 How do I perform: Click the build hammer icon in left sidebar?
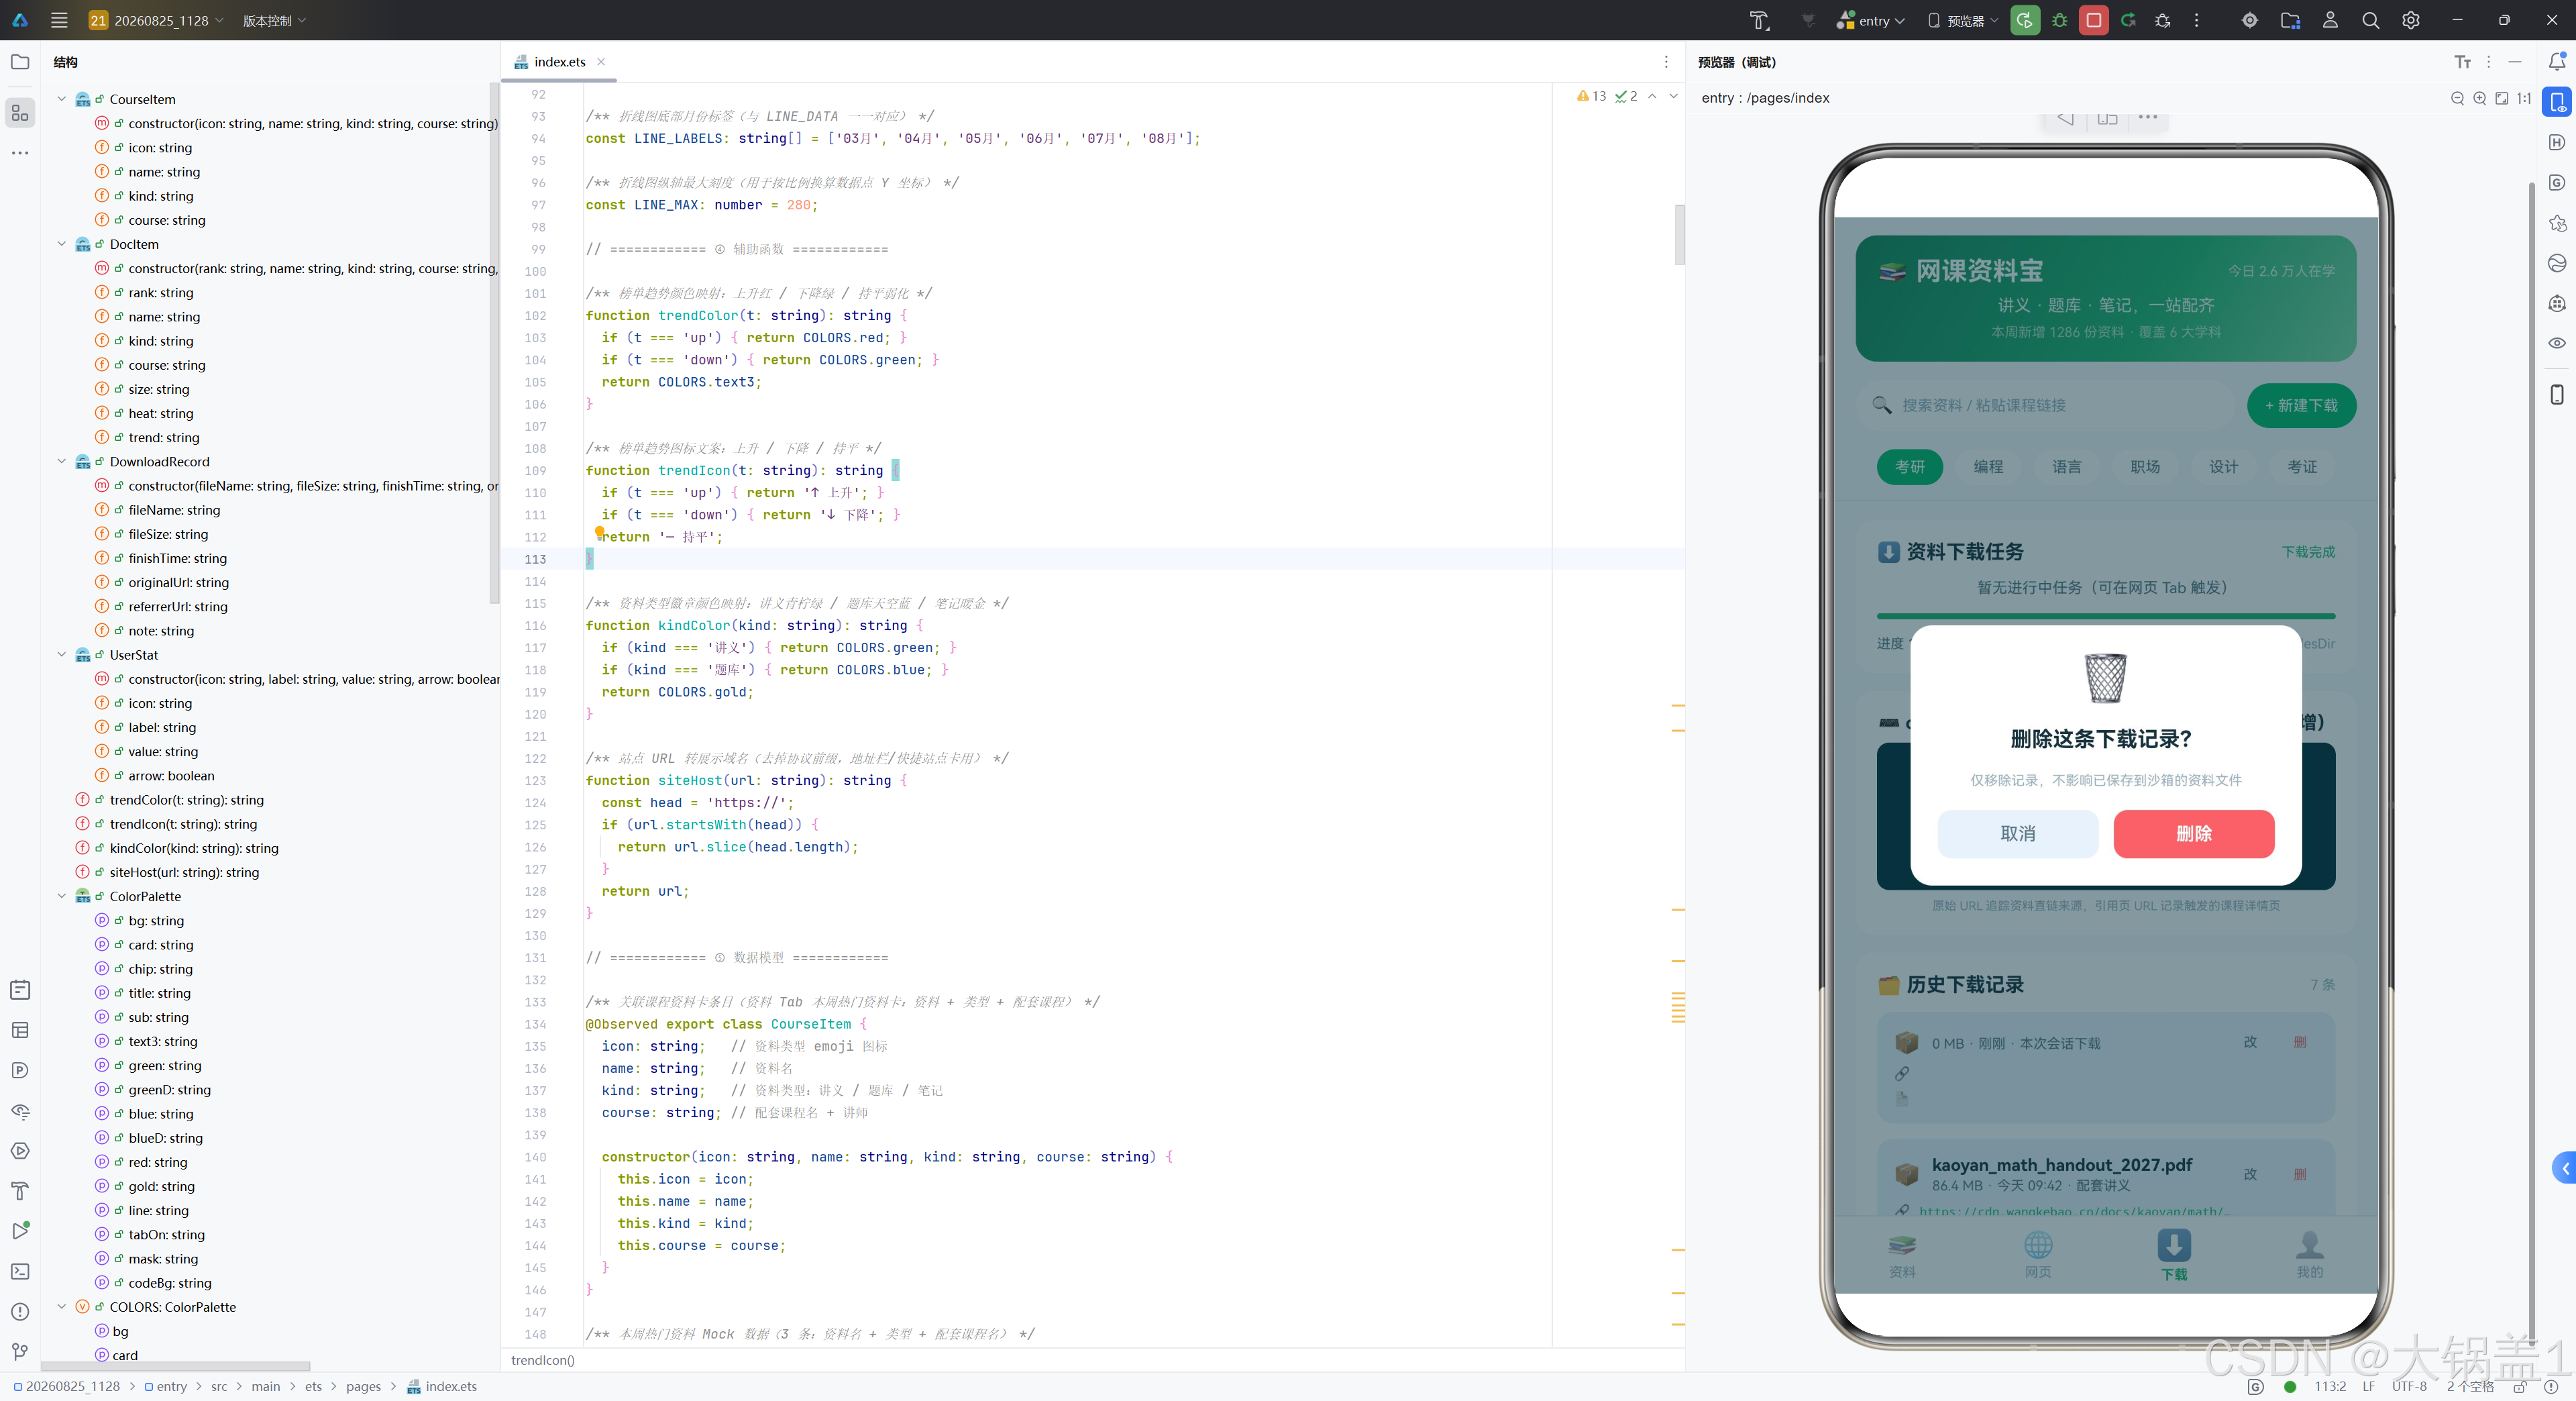click(20, 1191)
